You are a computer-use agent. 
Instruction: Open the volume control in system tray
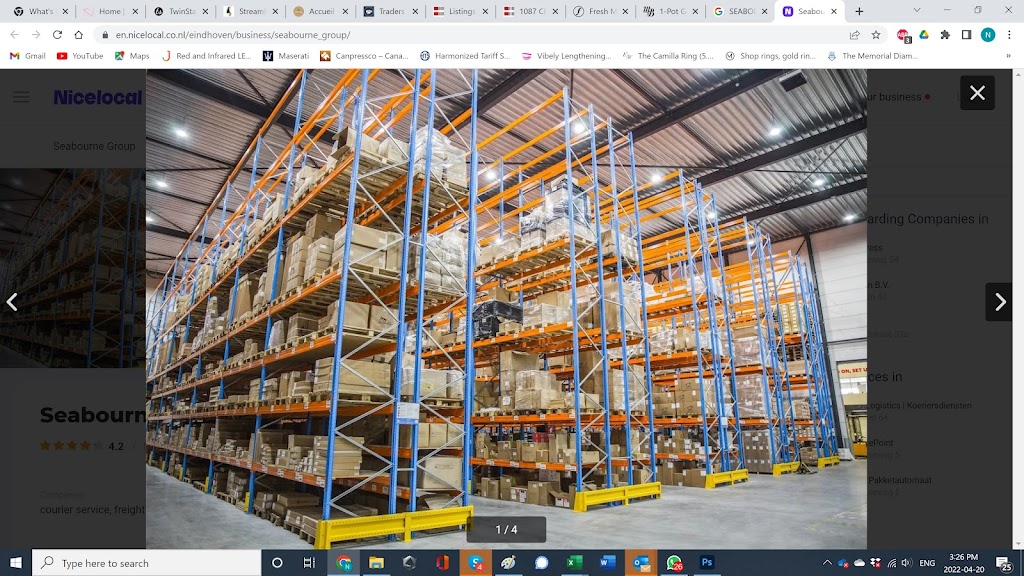point(906,563)
